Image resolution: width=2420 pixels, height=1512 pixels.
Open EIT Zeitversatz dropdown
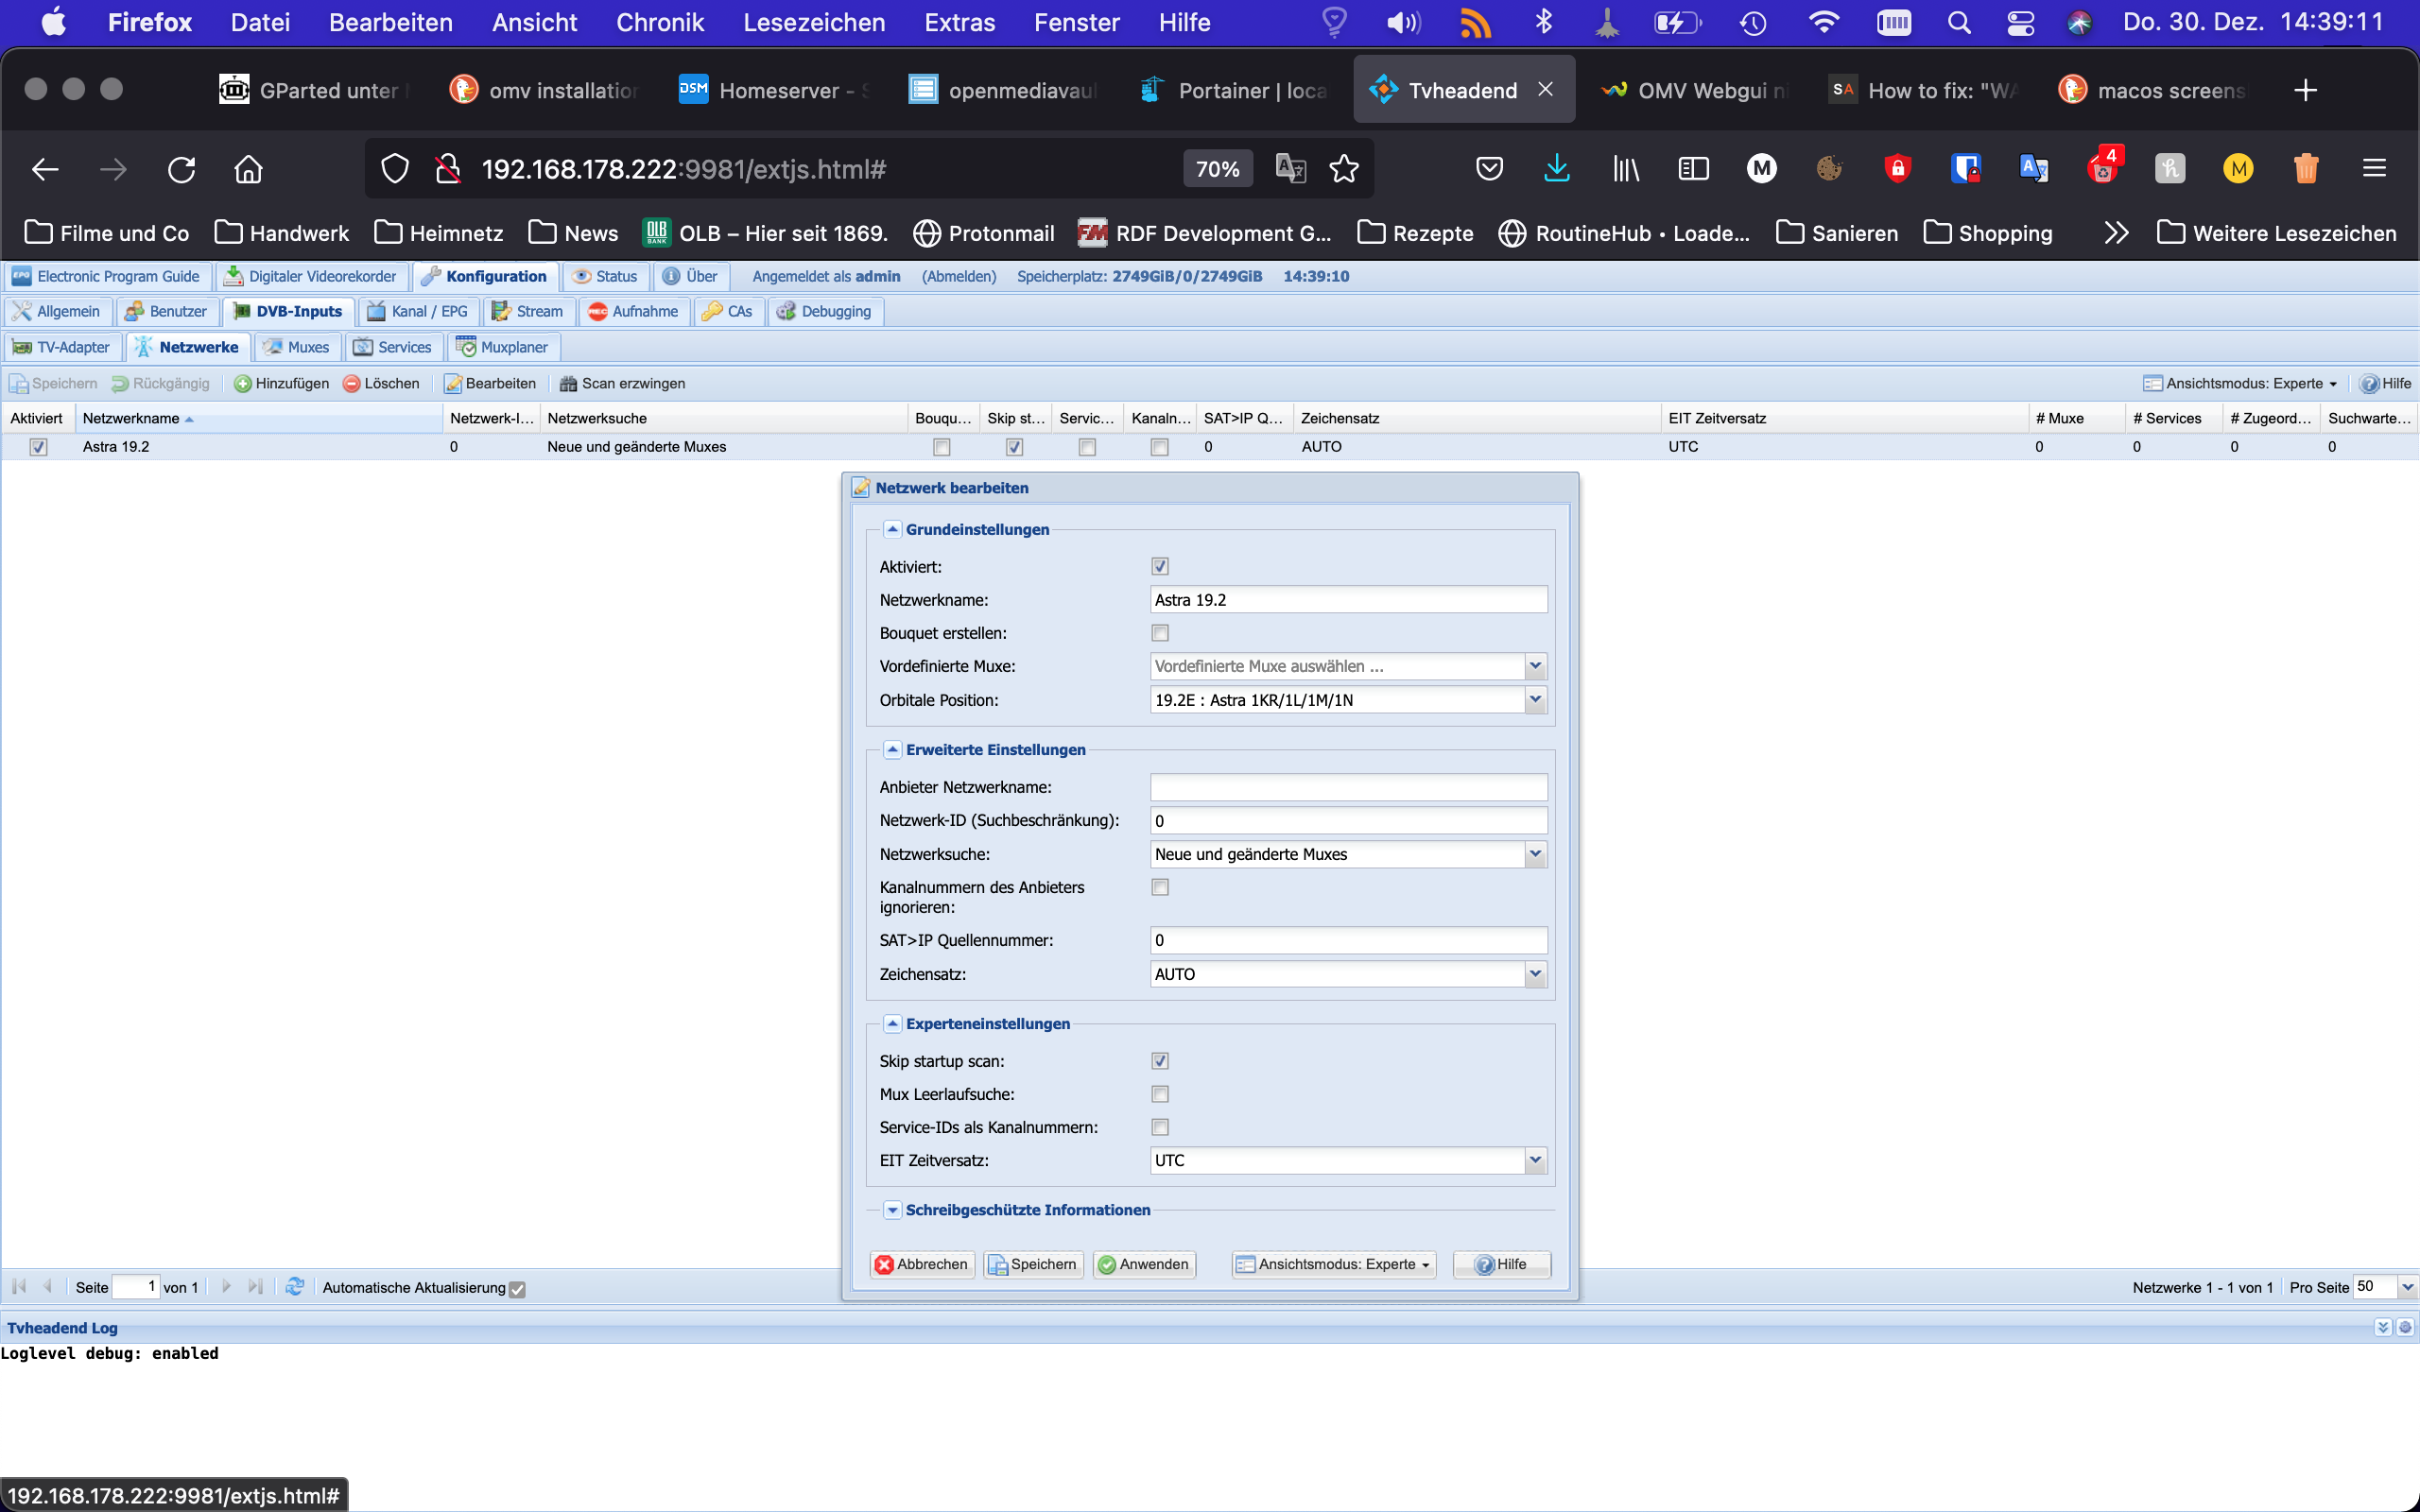click(1535, 1160)
